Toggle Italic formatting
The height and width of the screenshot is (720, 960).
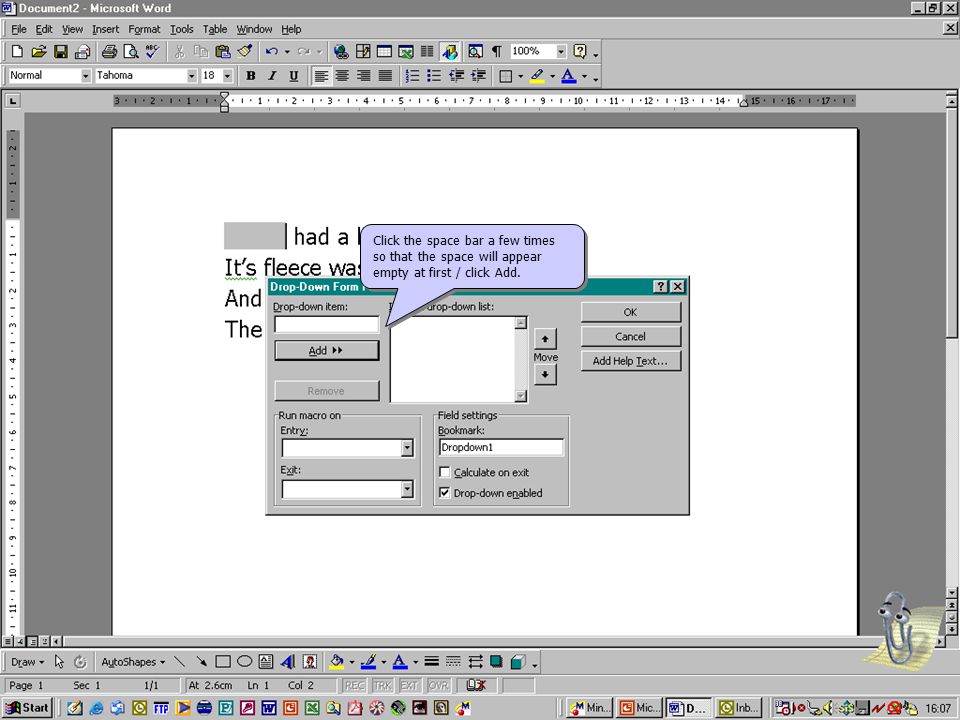coord(272,75)
